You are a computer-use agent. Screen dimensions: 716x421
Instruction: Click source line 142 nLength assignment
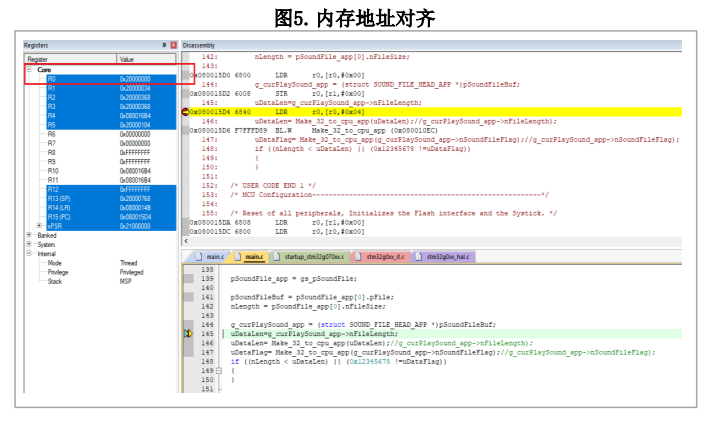(x=308, y=306)
